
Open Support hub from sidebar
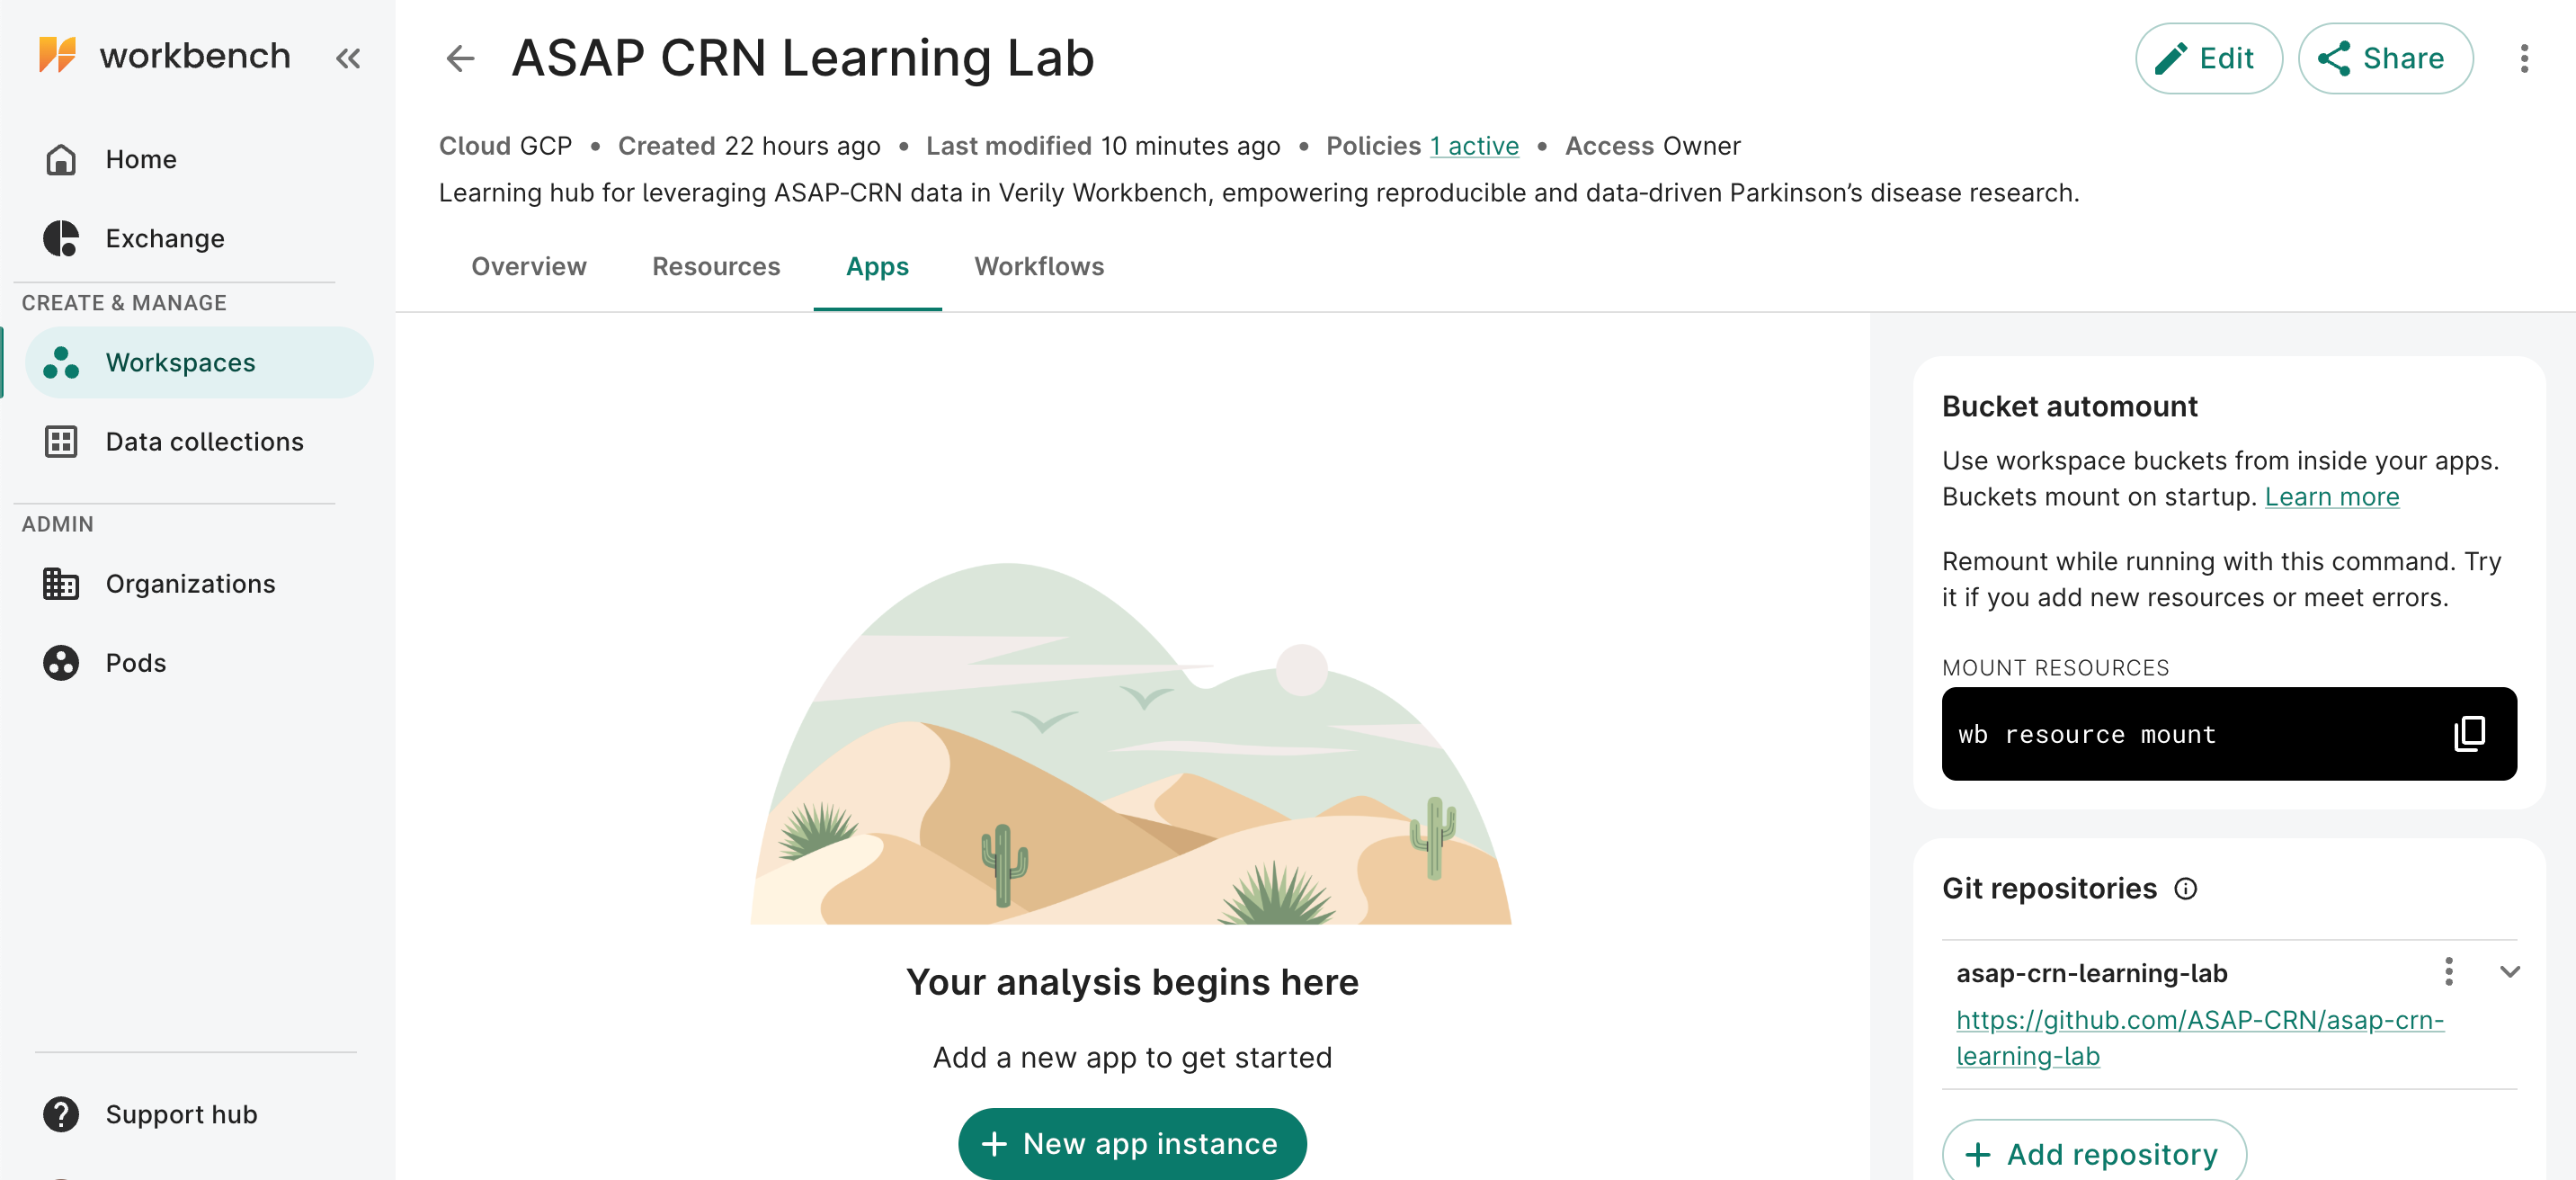coord(180,1114)
